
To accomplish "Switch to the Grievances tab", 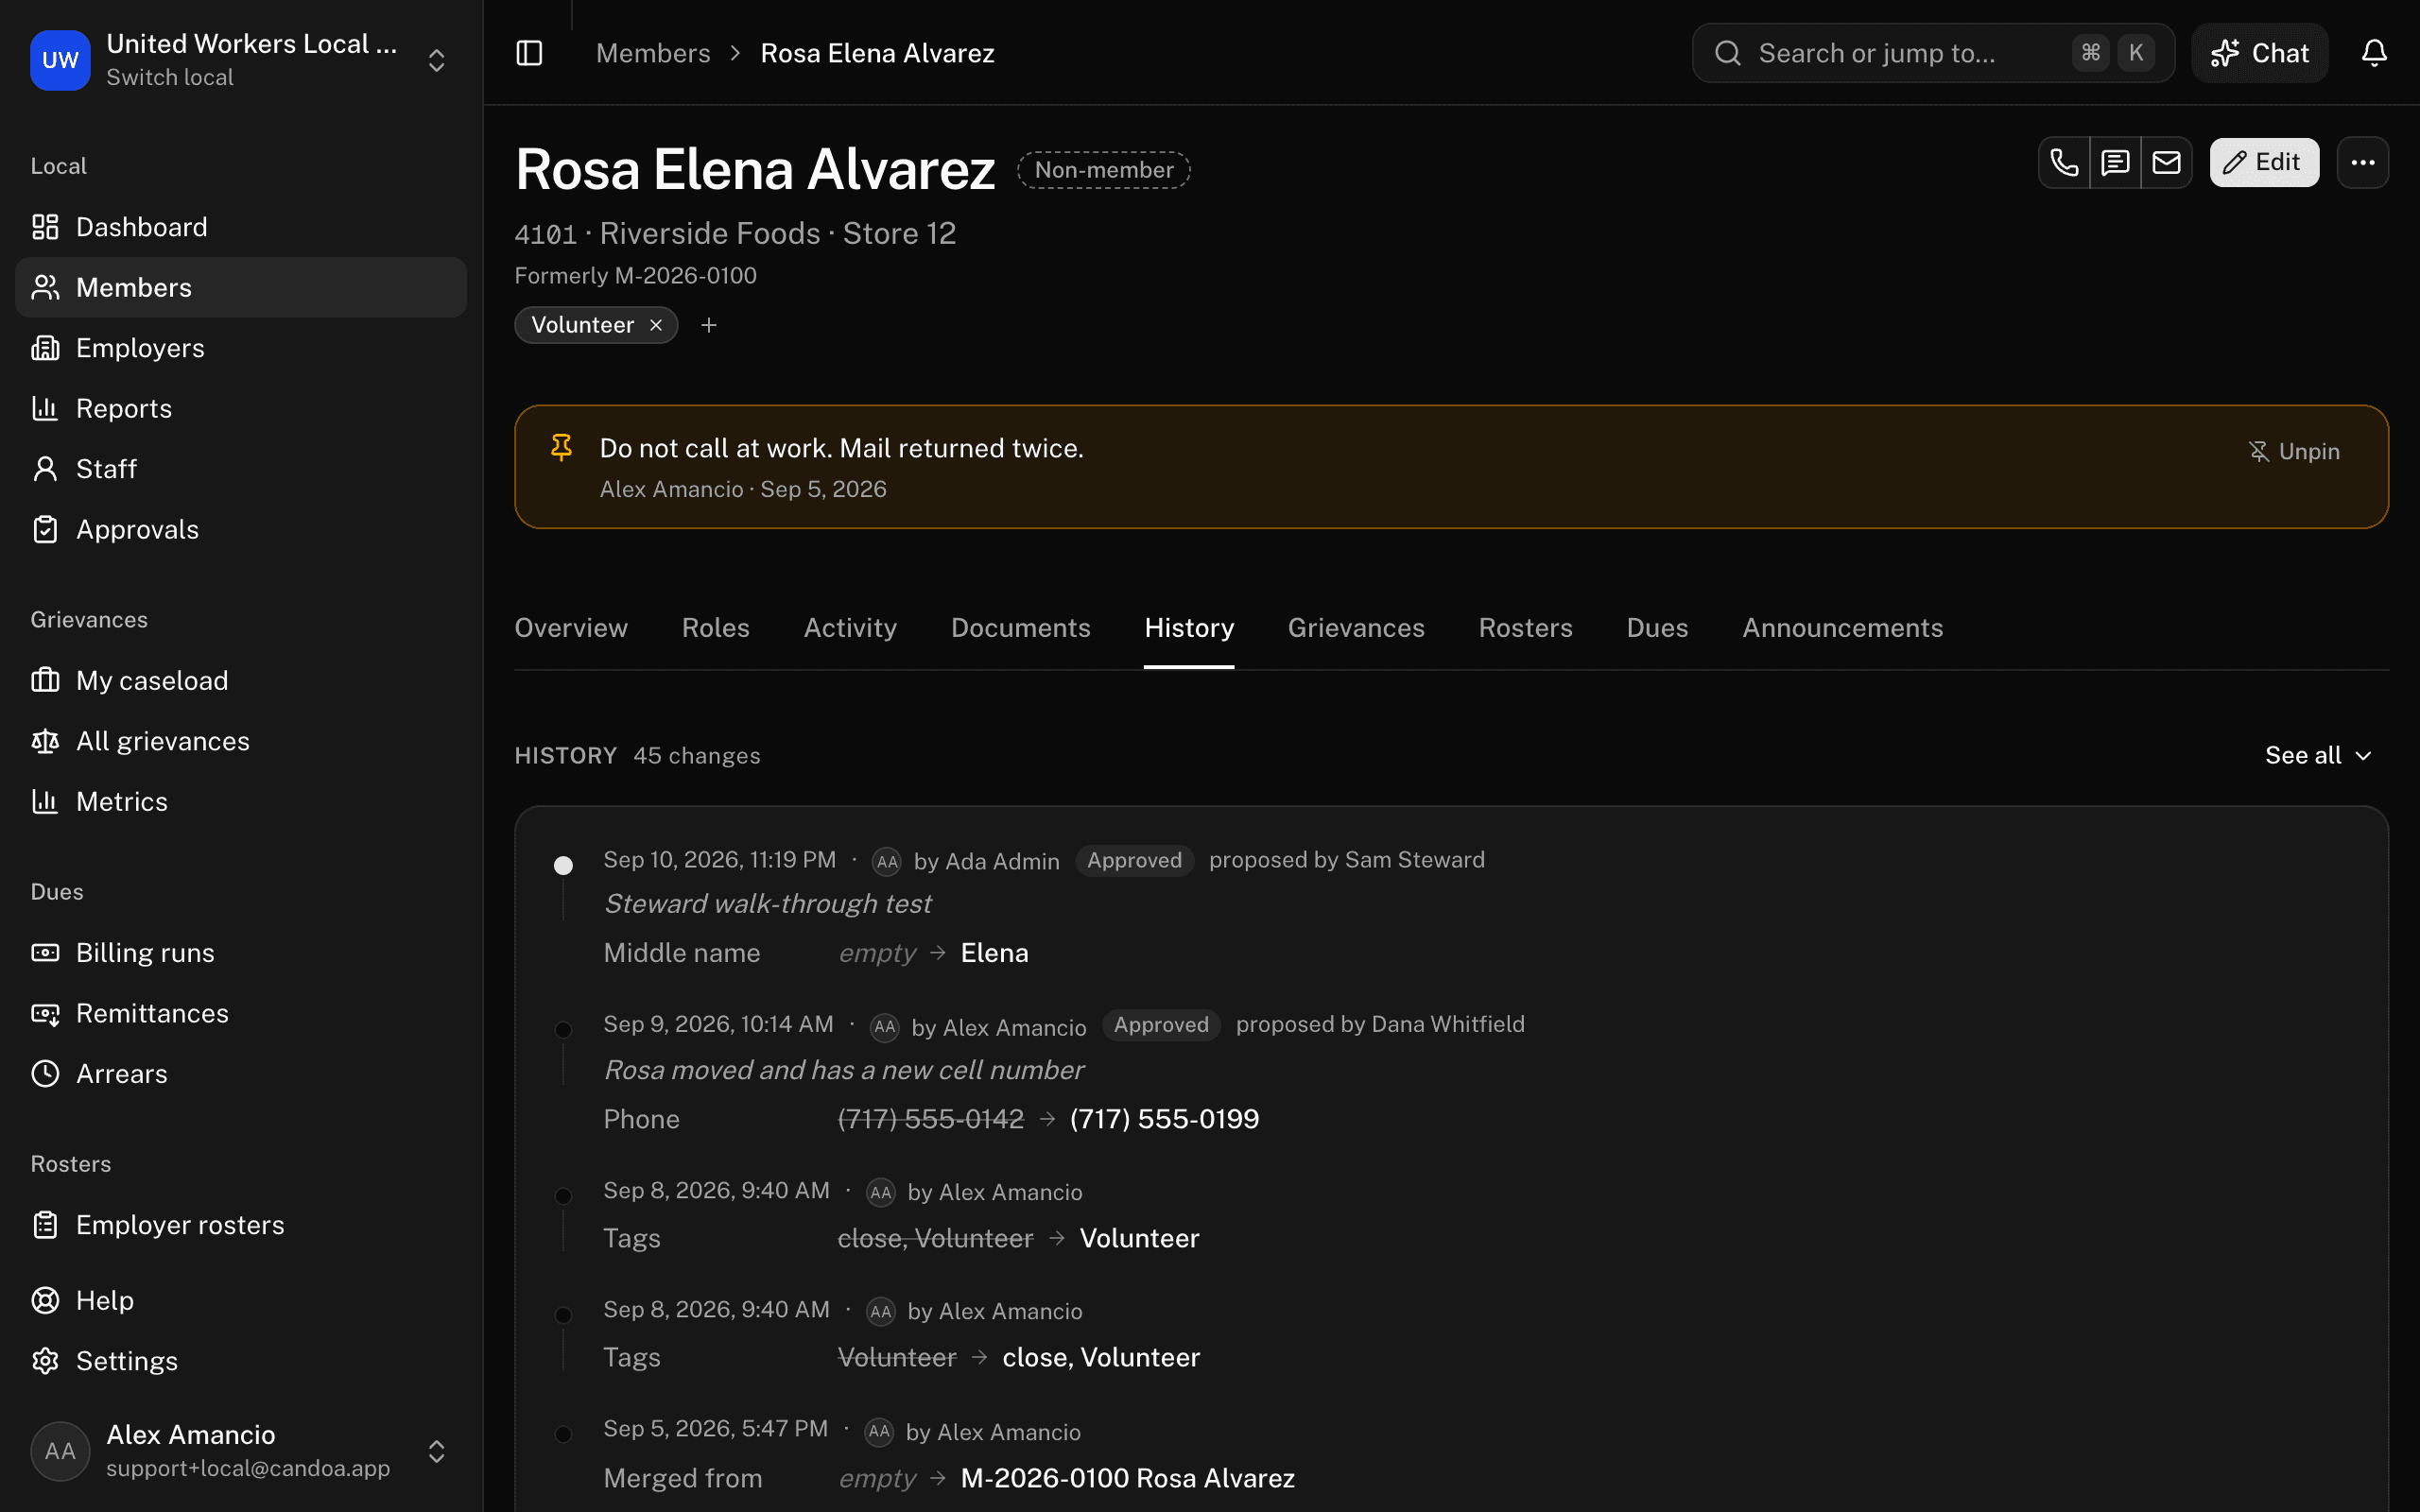I will [1356, 628].
